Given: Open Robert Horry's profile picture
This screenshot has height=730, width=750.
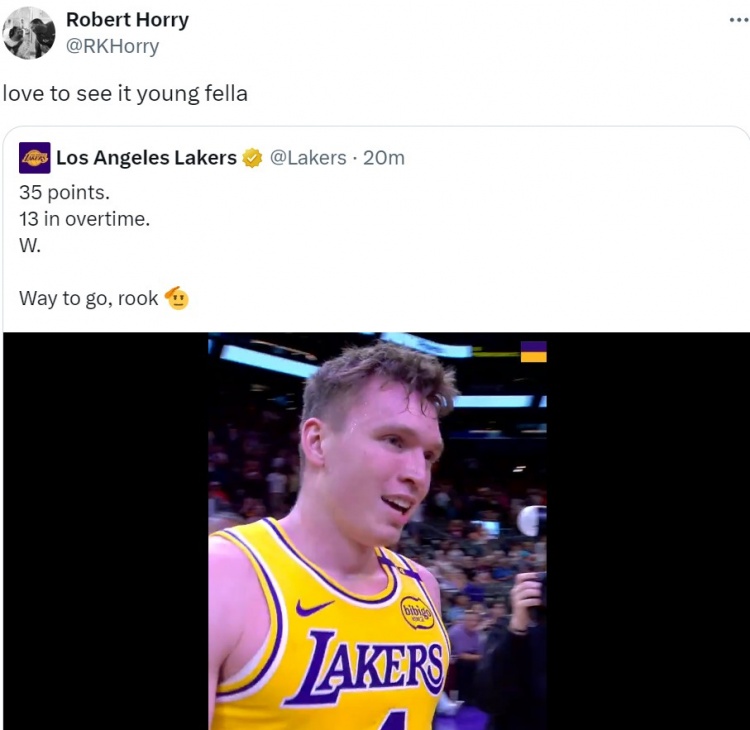Looking at the screenshot, I should click(x=29, y=33).
